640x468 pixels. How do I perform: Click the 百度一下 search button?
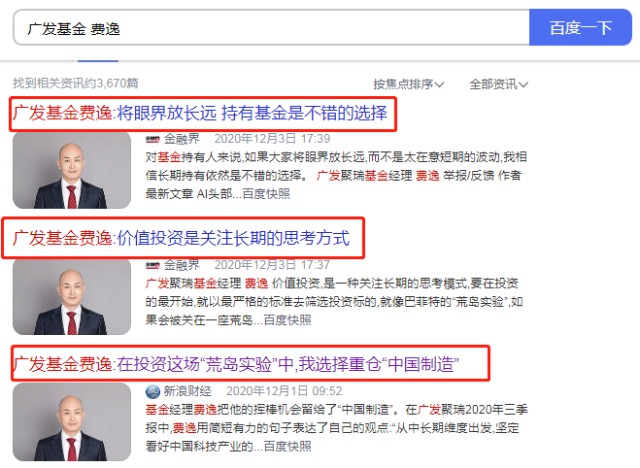[580, 28]
